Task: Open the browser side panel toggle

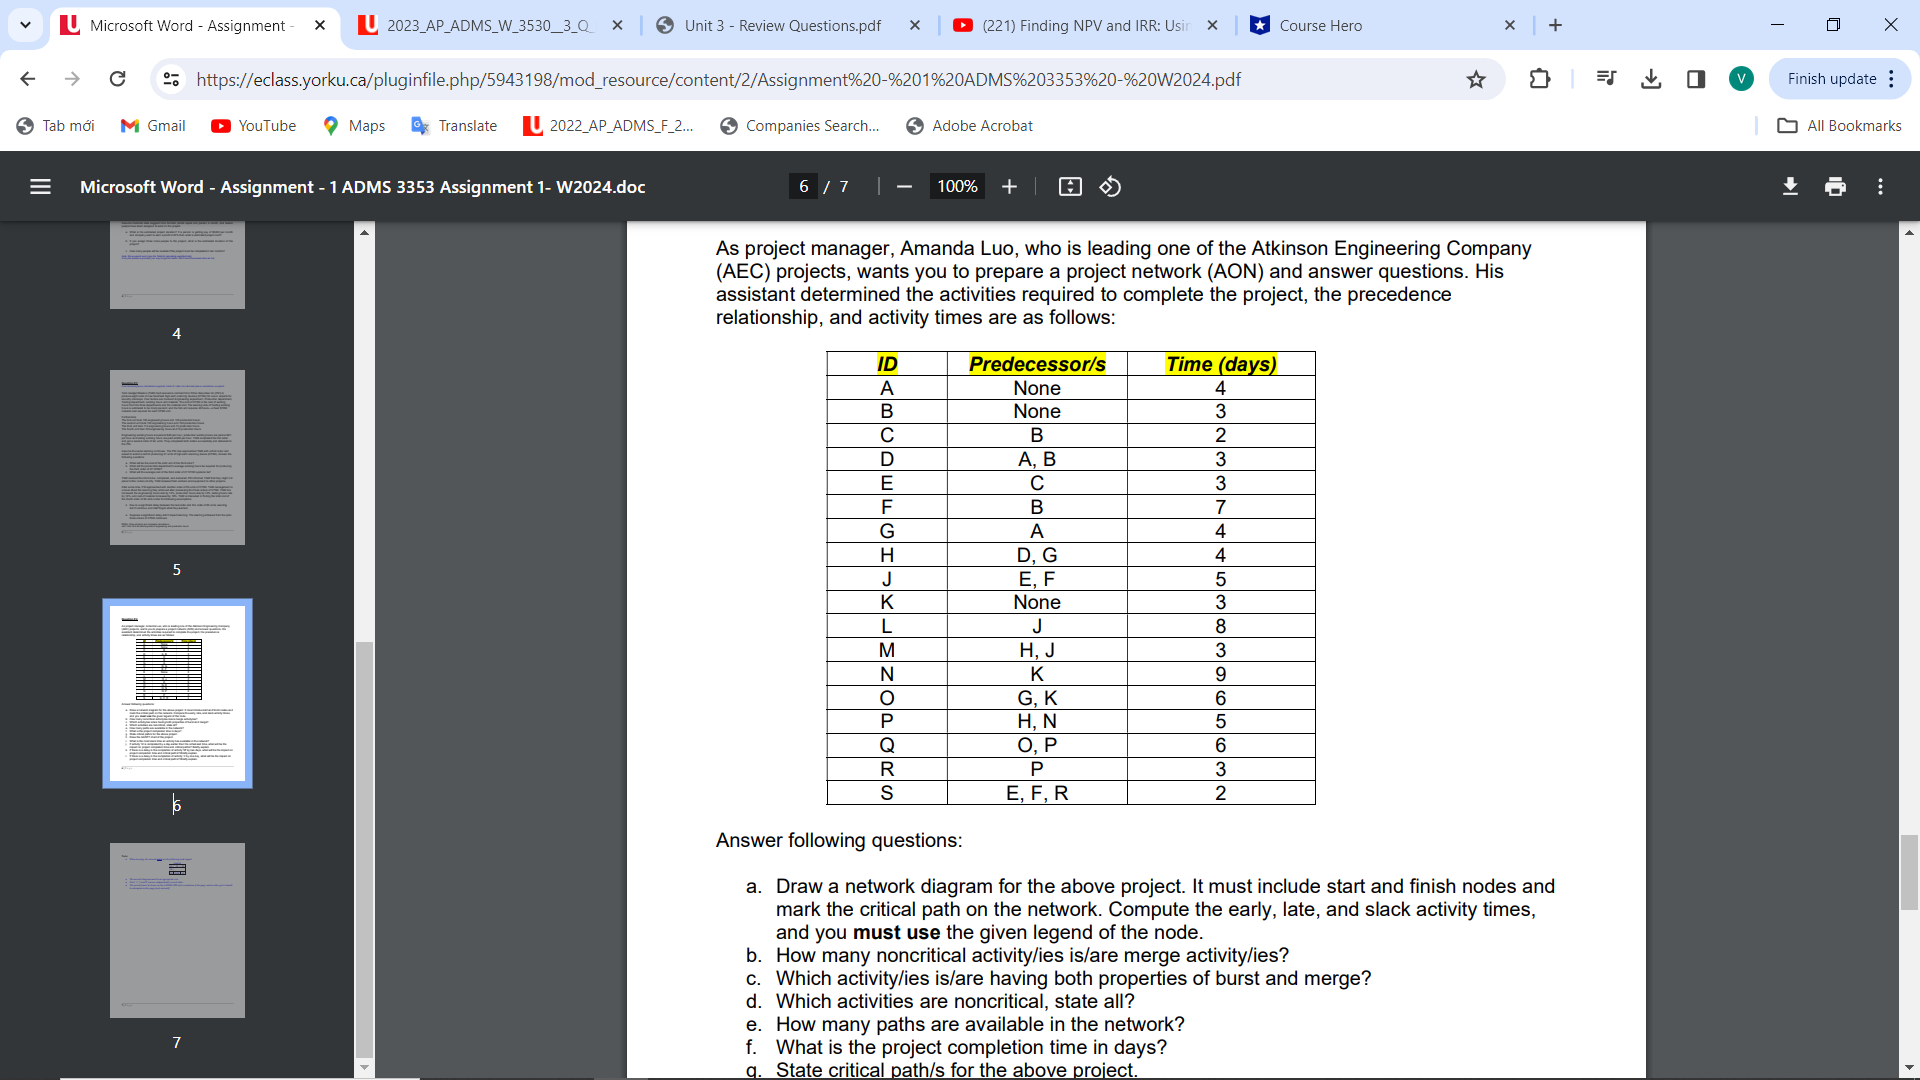Action: click(x=1695, y=78)
